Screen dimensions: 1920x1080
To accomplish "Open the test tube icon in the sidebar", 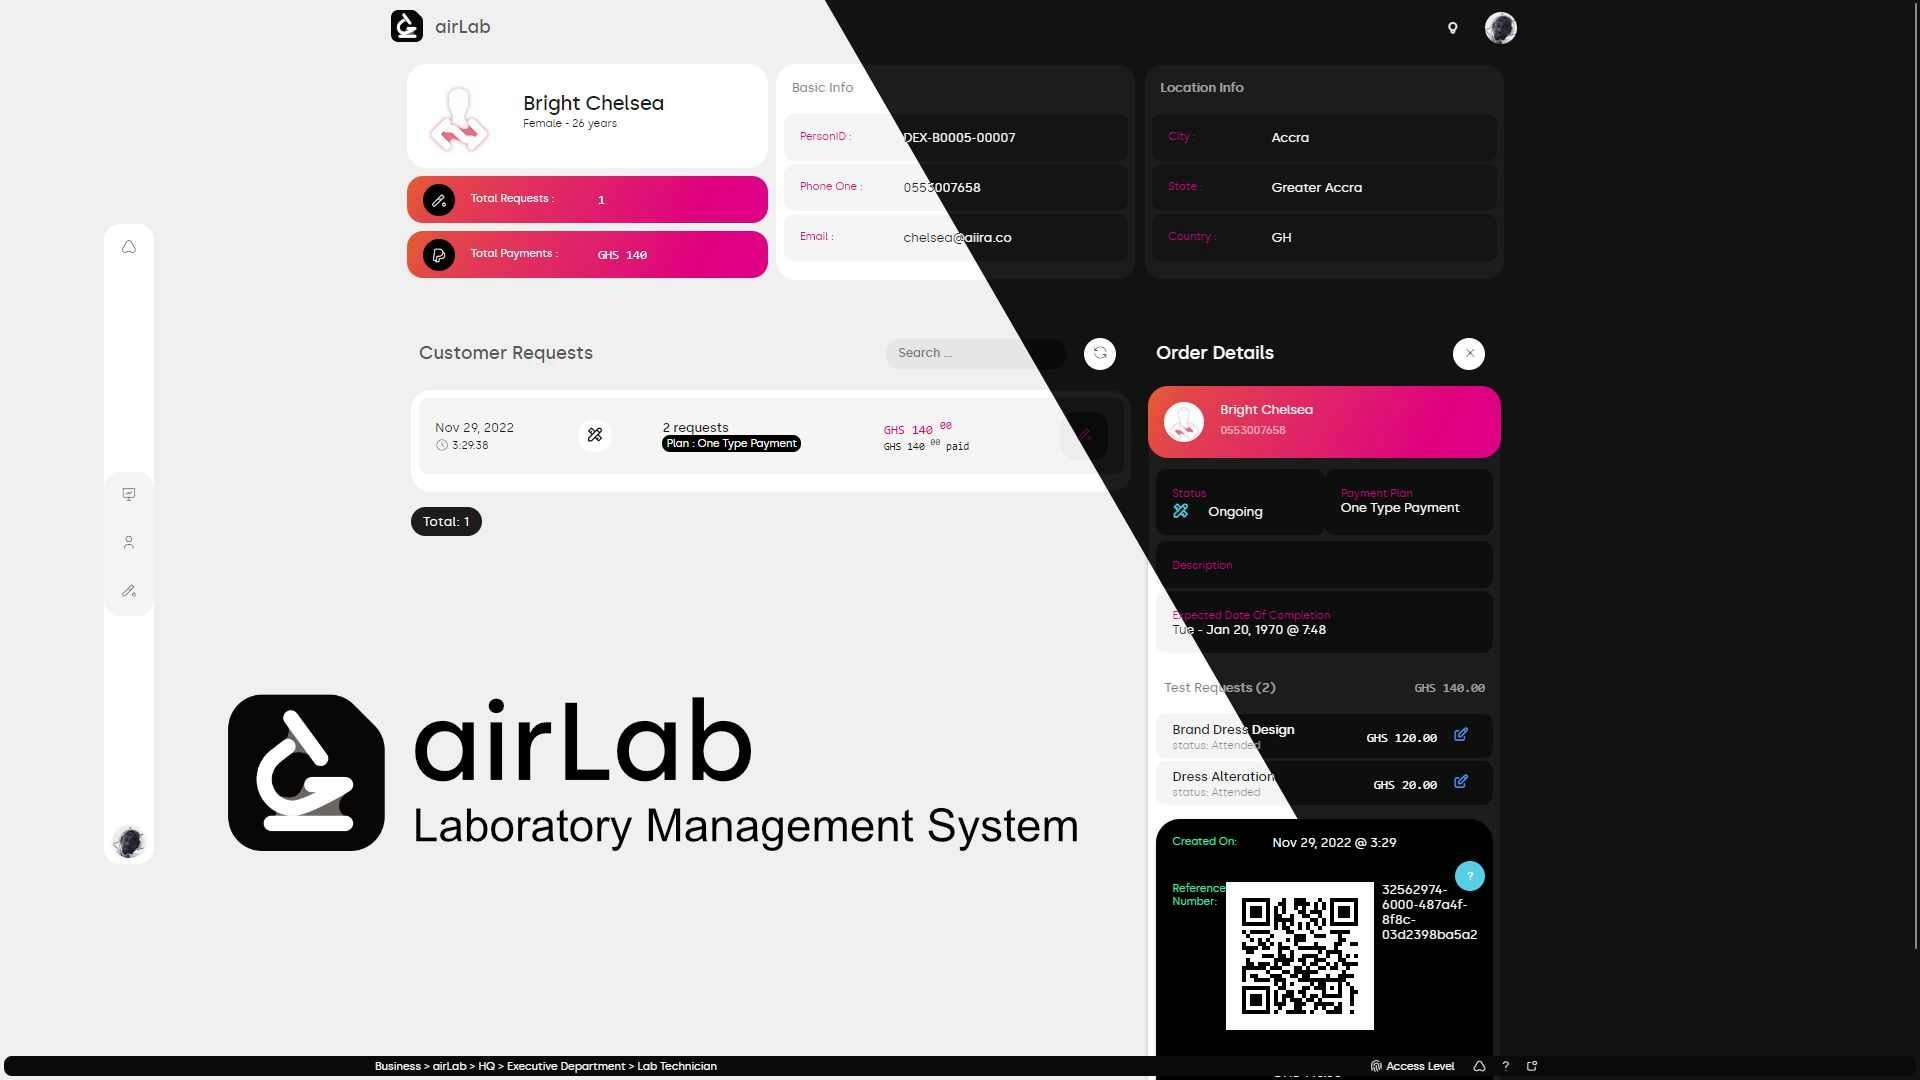I will 129,591.
